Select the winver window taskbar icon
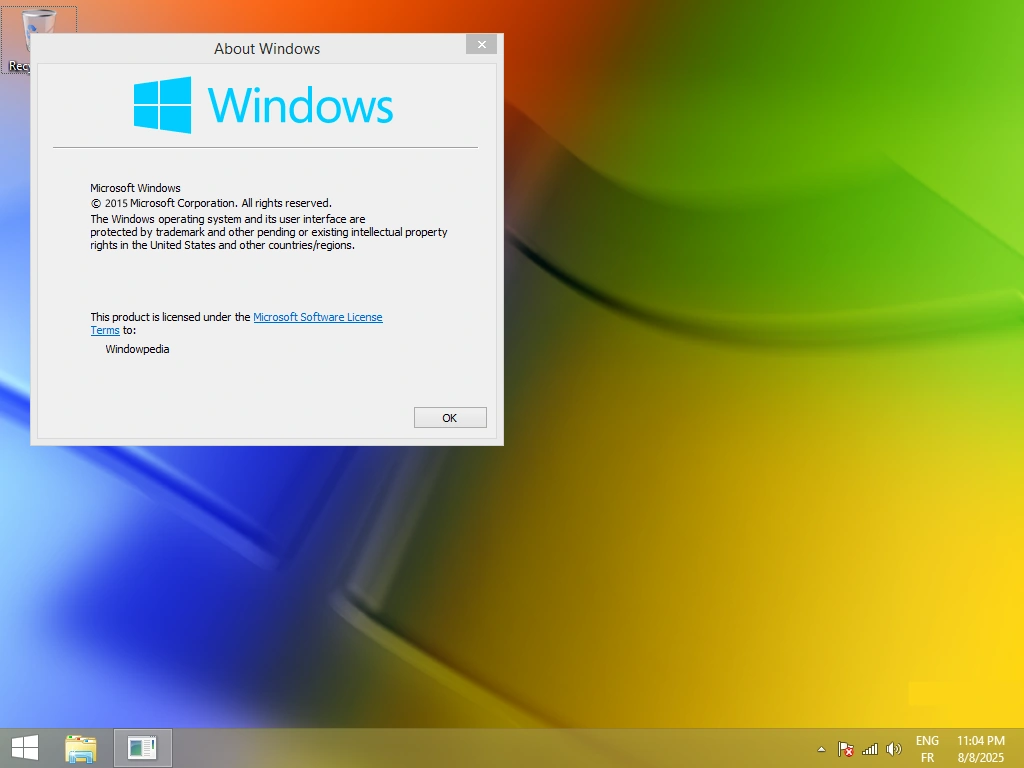The image size is (1024, 768). [142, 747]
